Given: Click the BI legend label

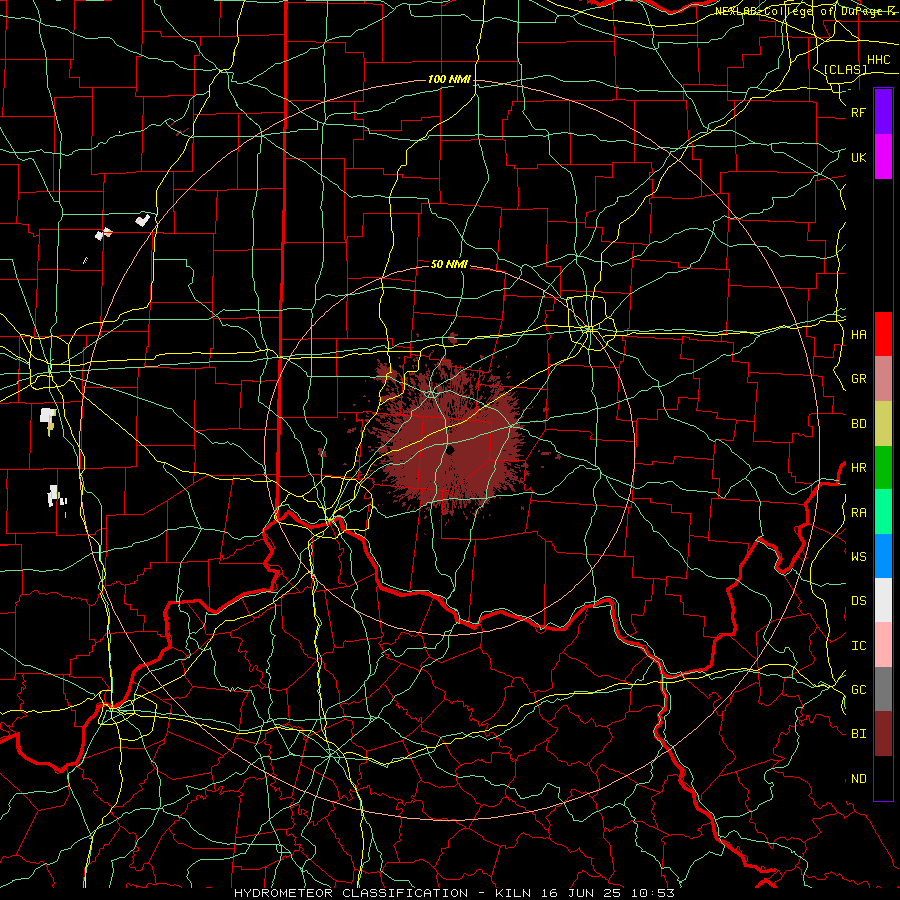Looking at the screenshot, I should 858,734.
